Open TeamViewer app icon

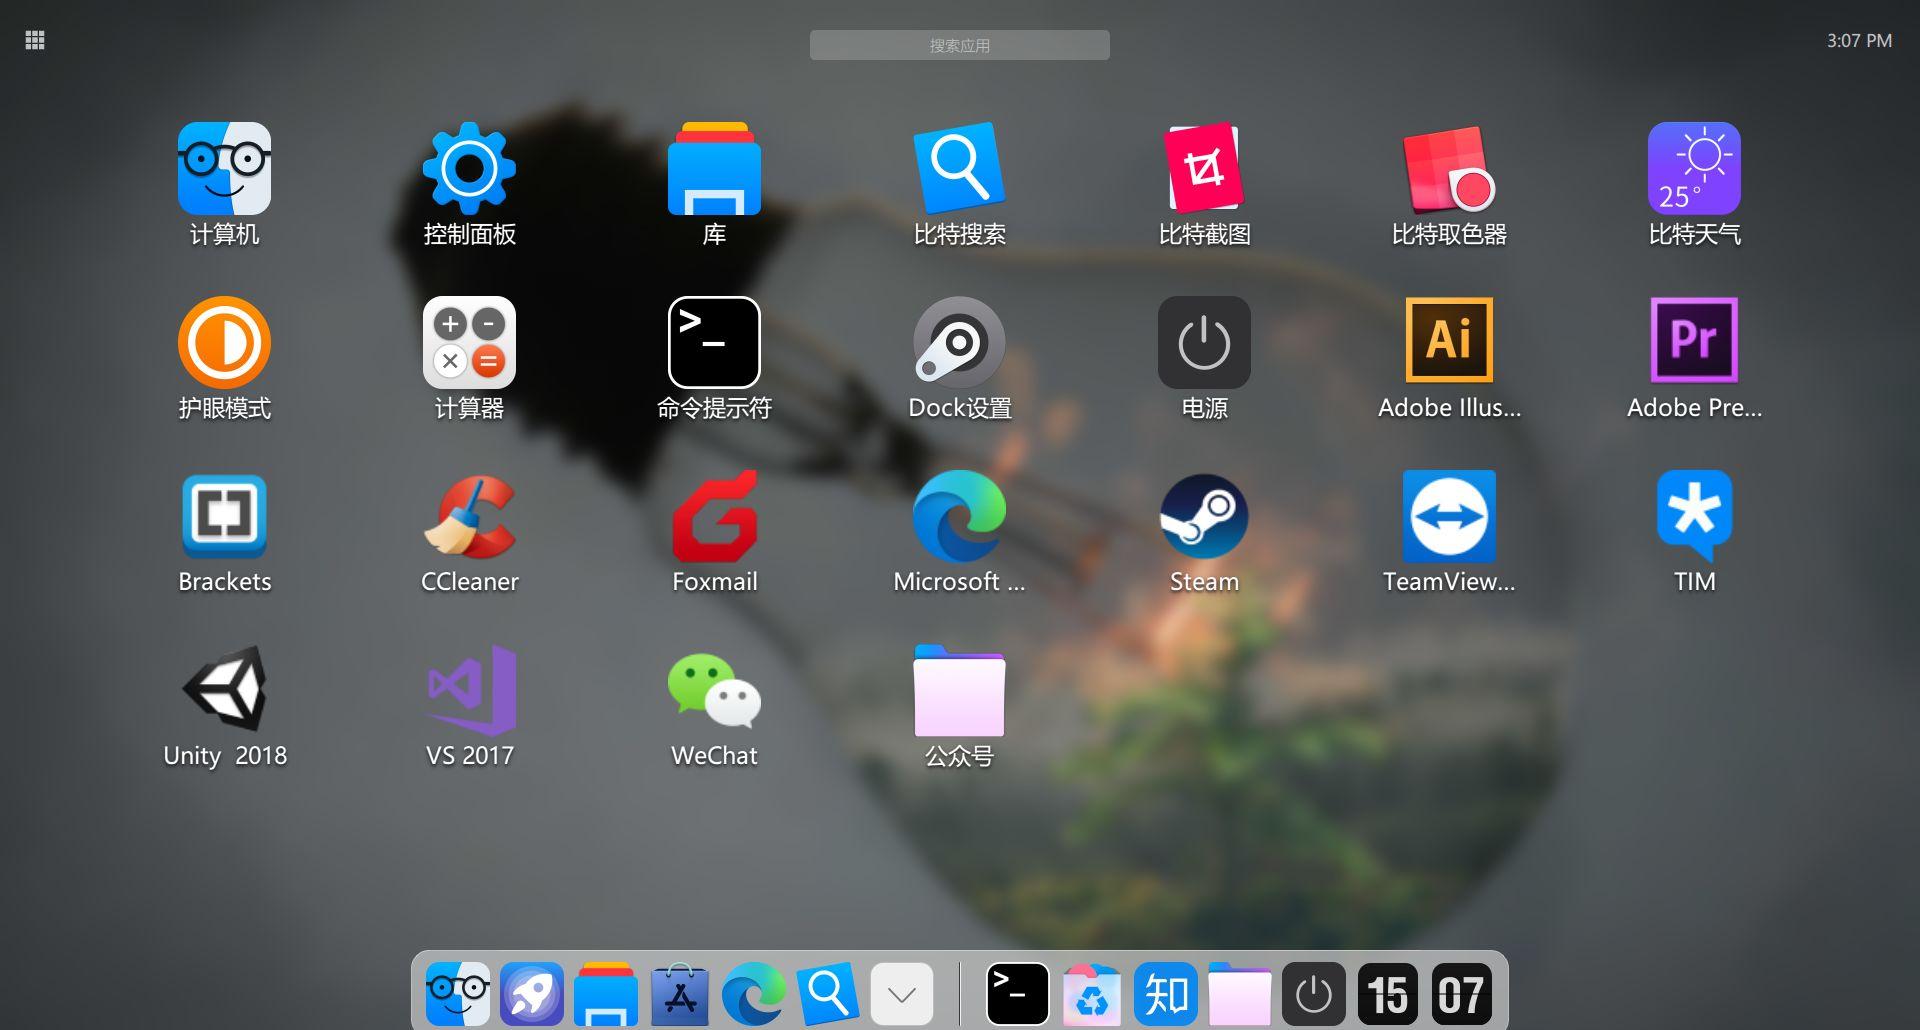pyautogui.click(x=1449, y=515)
